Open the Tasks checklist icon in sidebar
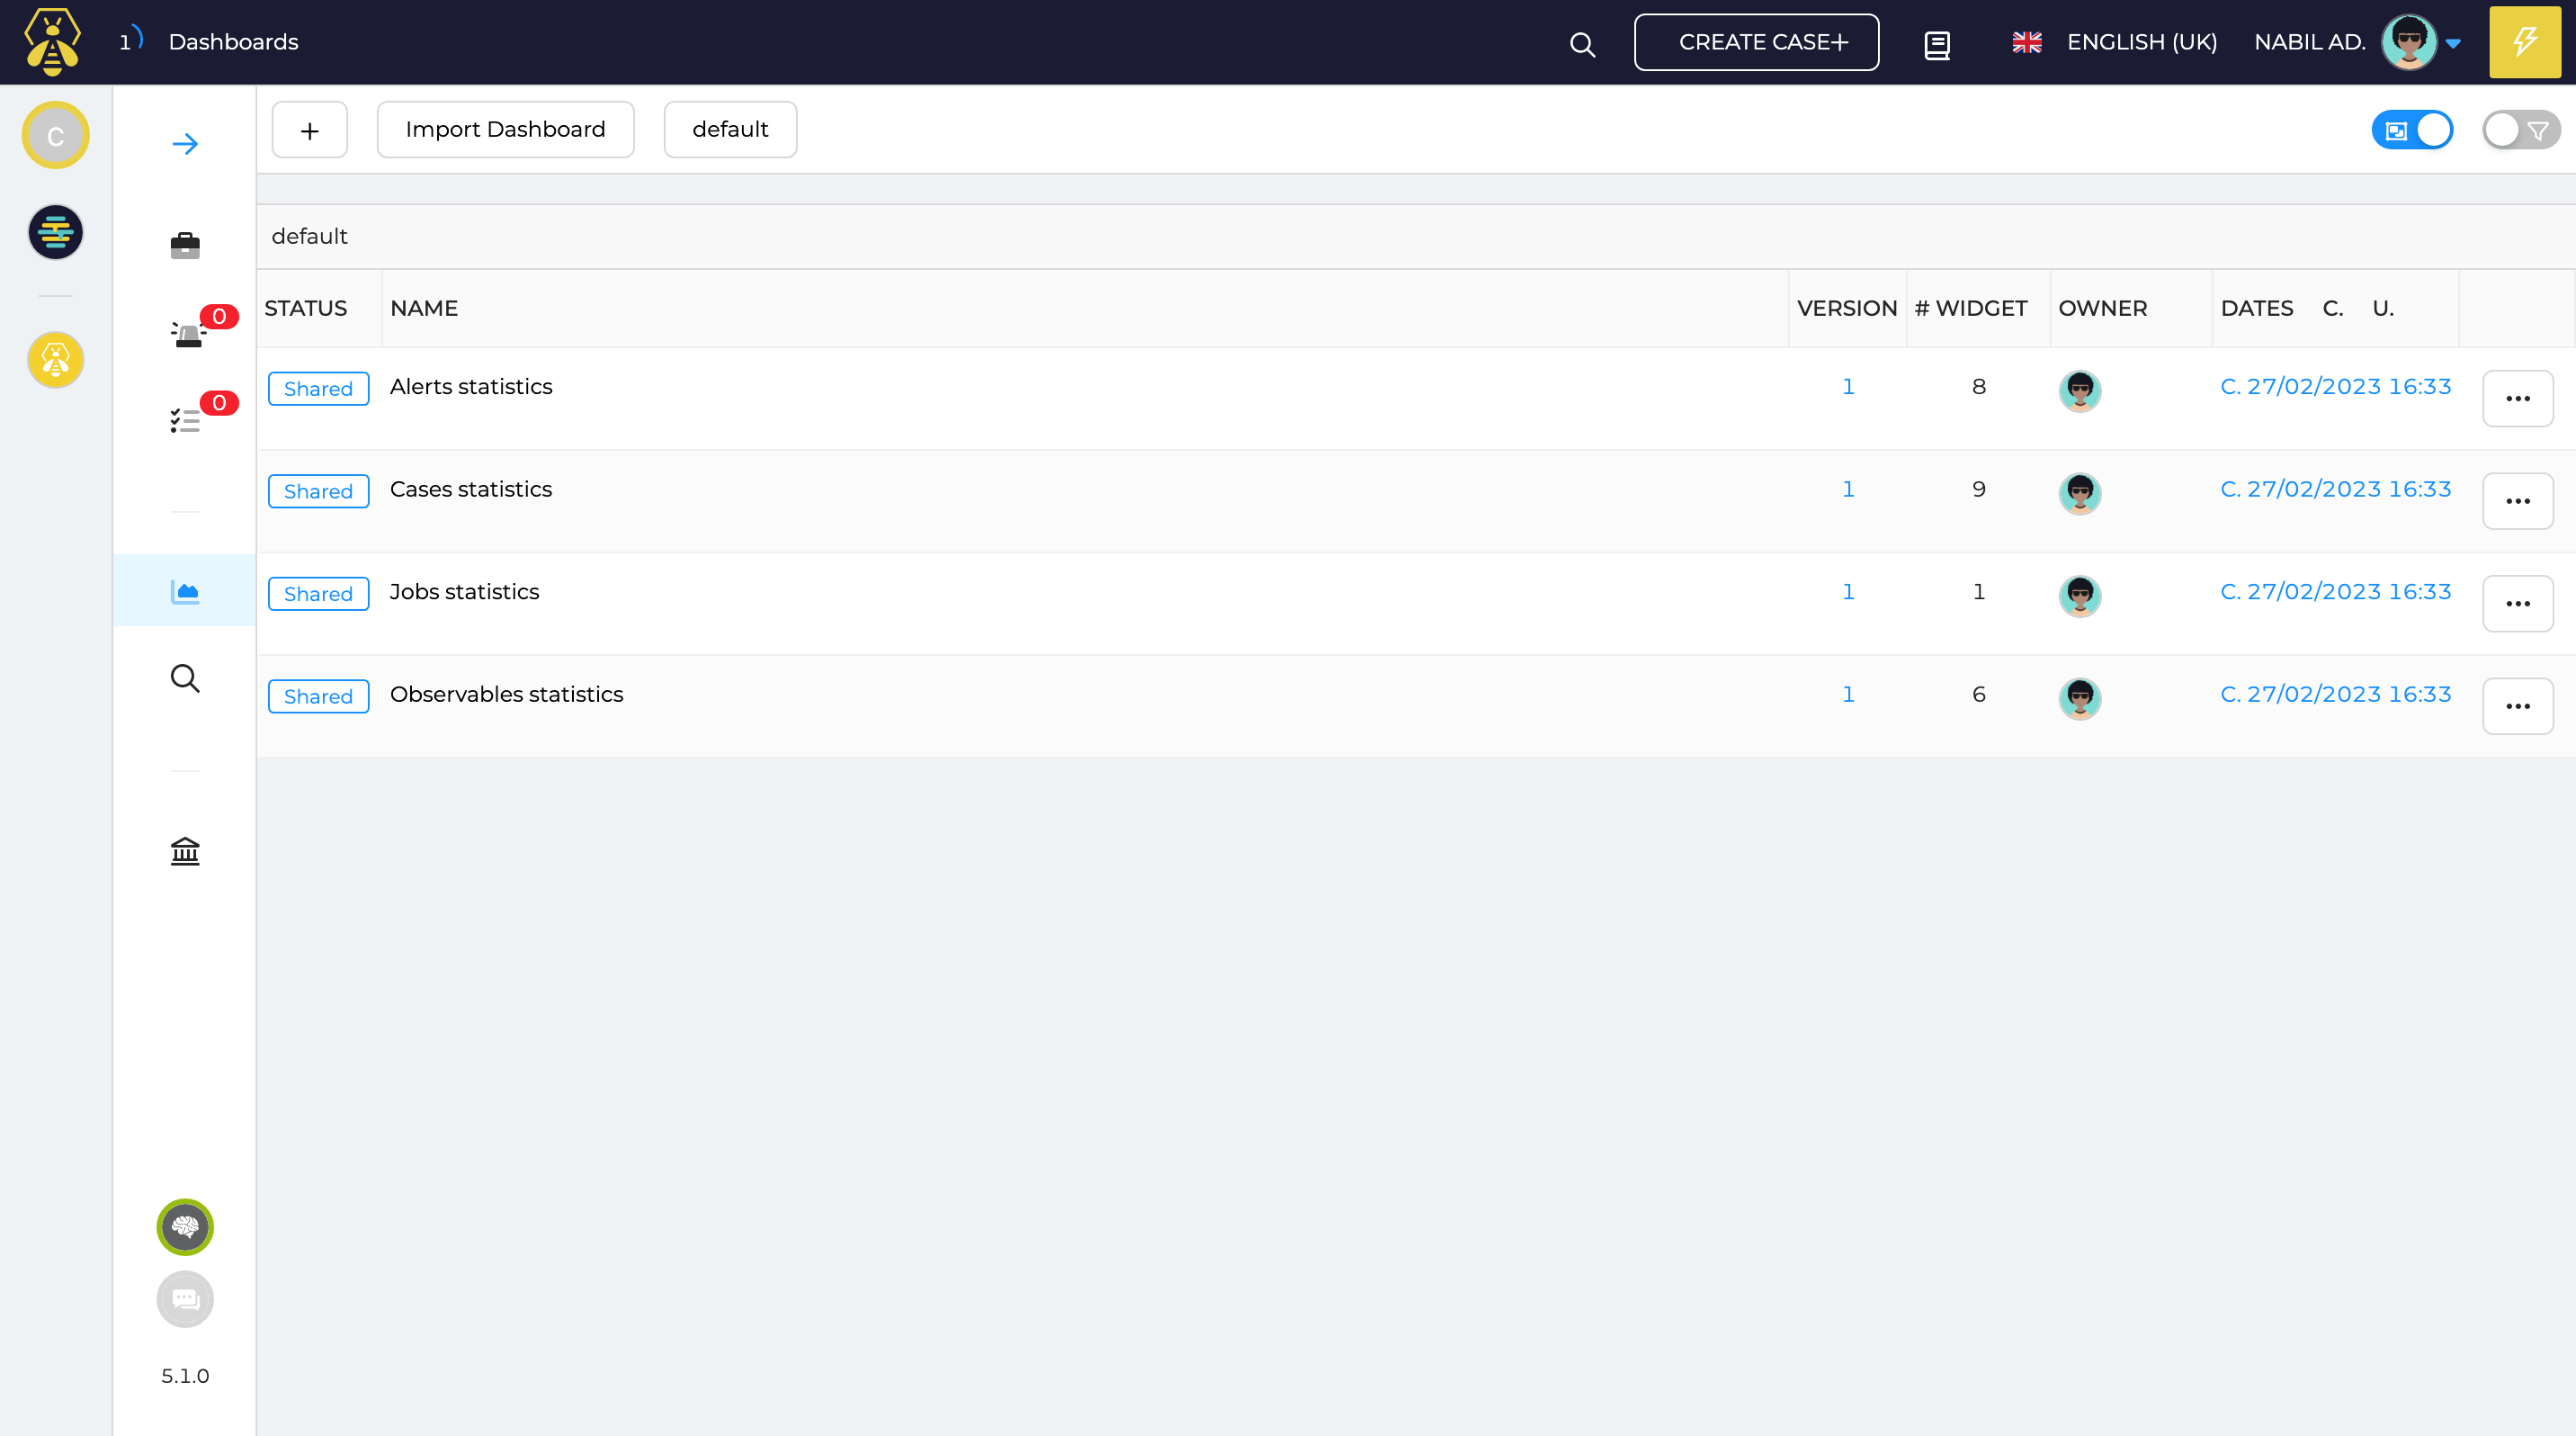This screenshot has height=1436, width=2576. 185,420
